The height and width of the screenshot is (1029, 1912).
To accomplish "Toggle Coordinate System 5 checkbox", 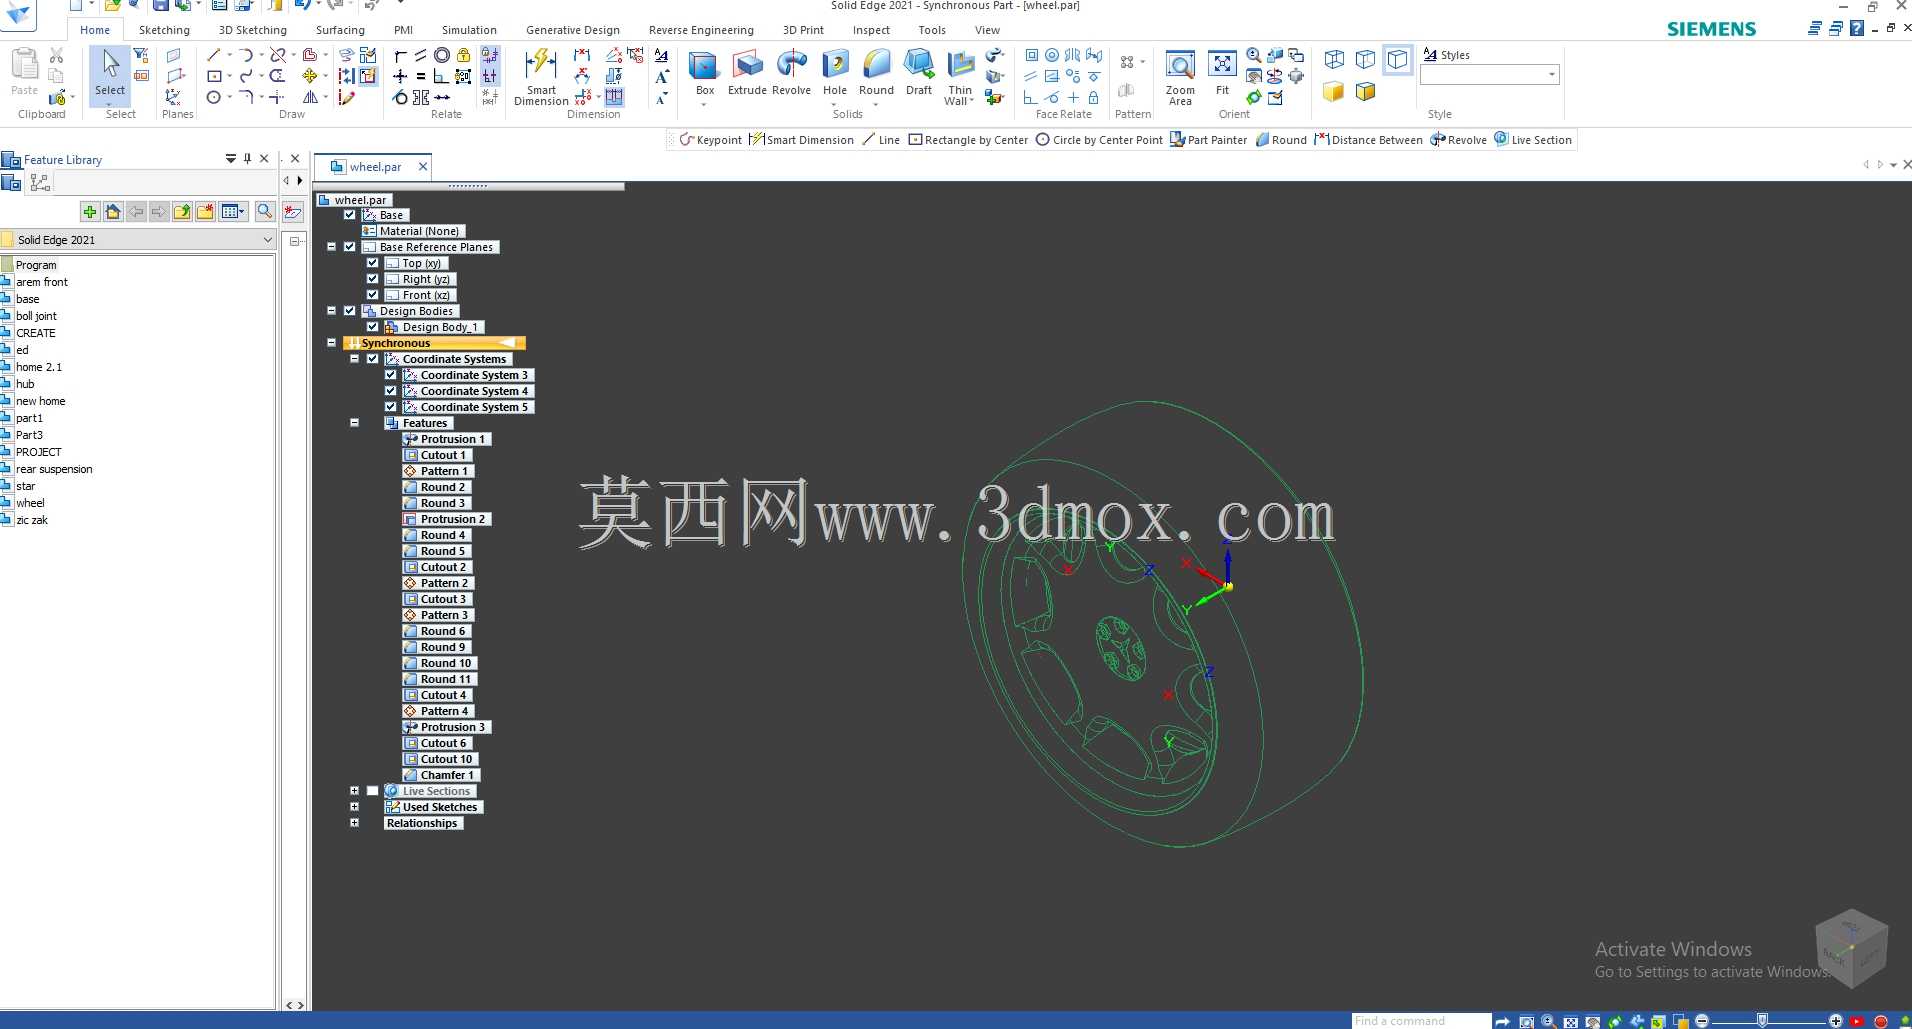I will (391, 407).
